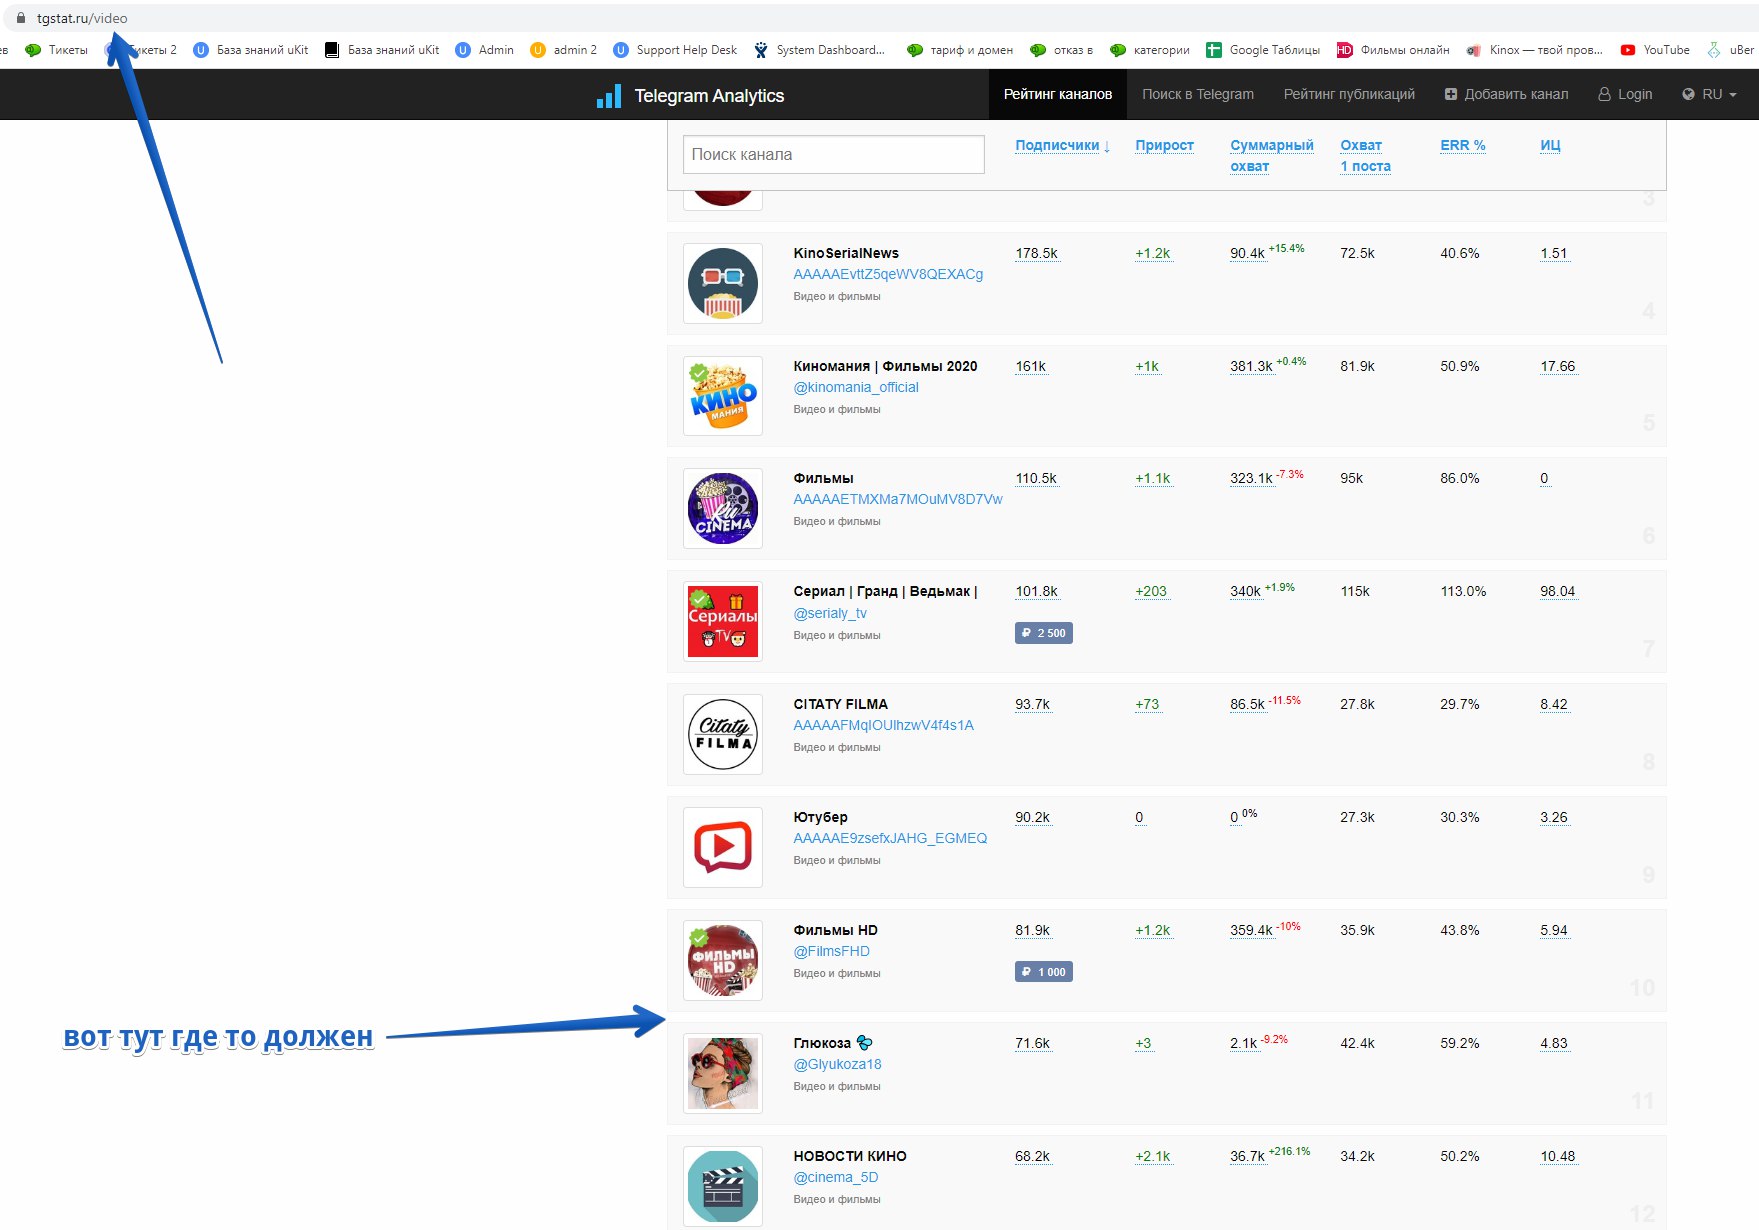Open Рейтинг публикаций menu item
Screen dimensions: 1759x1230
coord(1349,94)
